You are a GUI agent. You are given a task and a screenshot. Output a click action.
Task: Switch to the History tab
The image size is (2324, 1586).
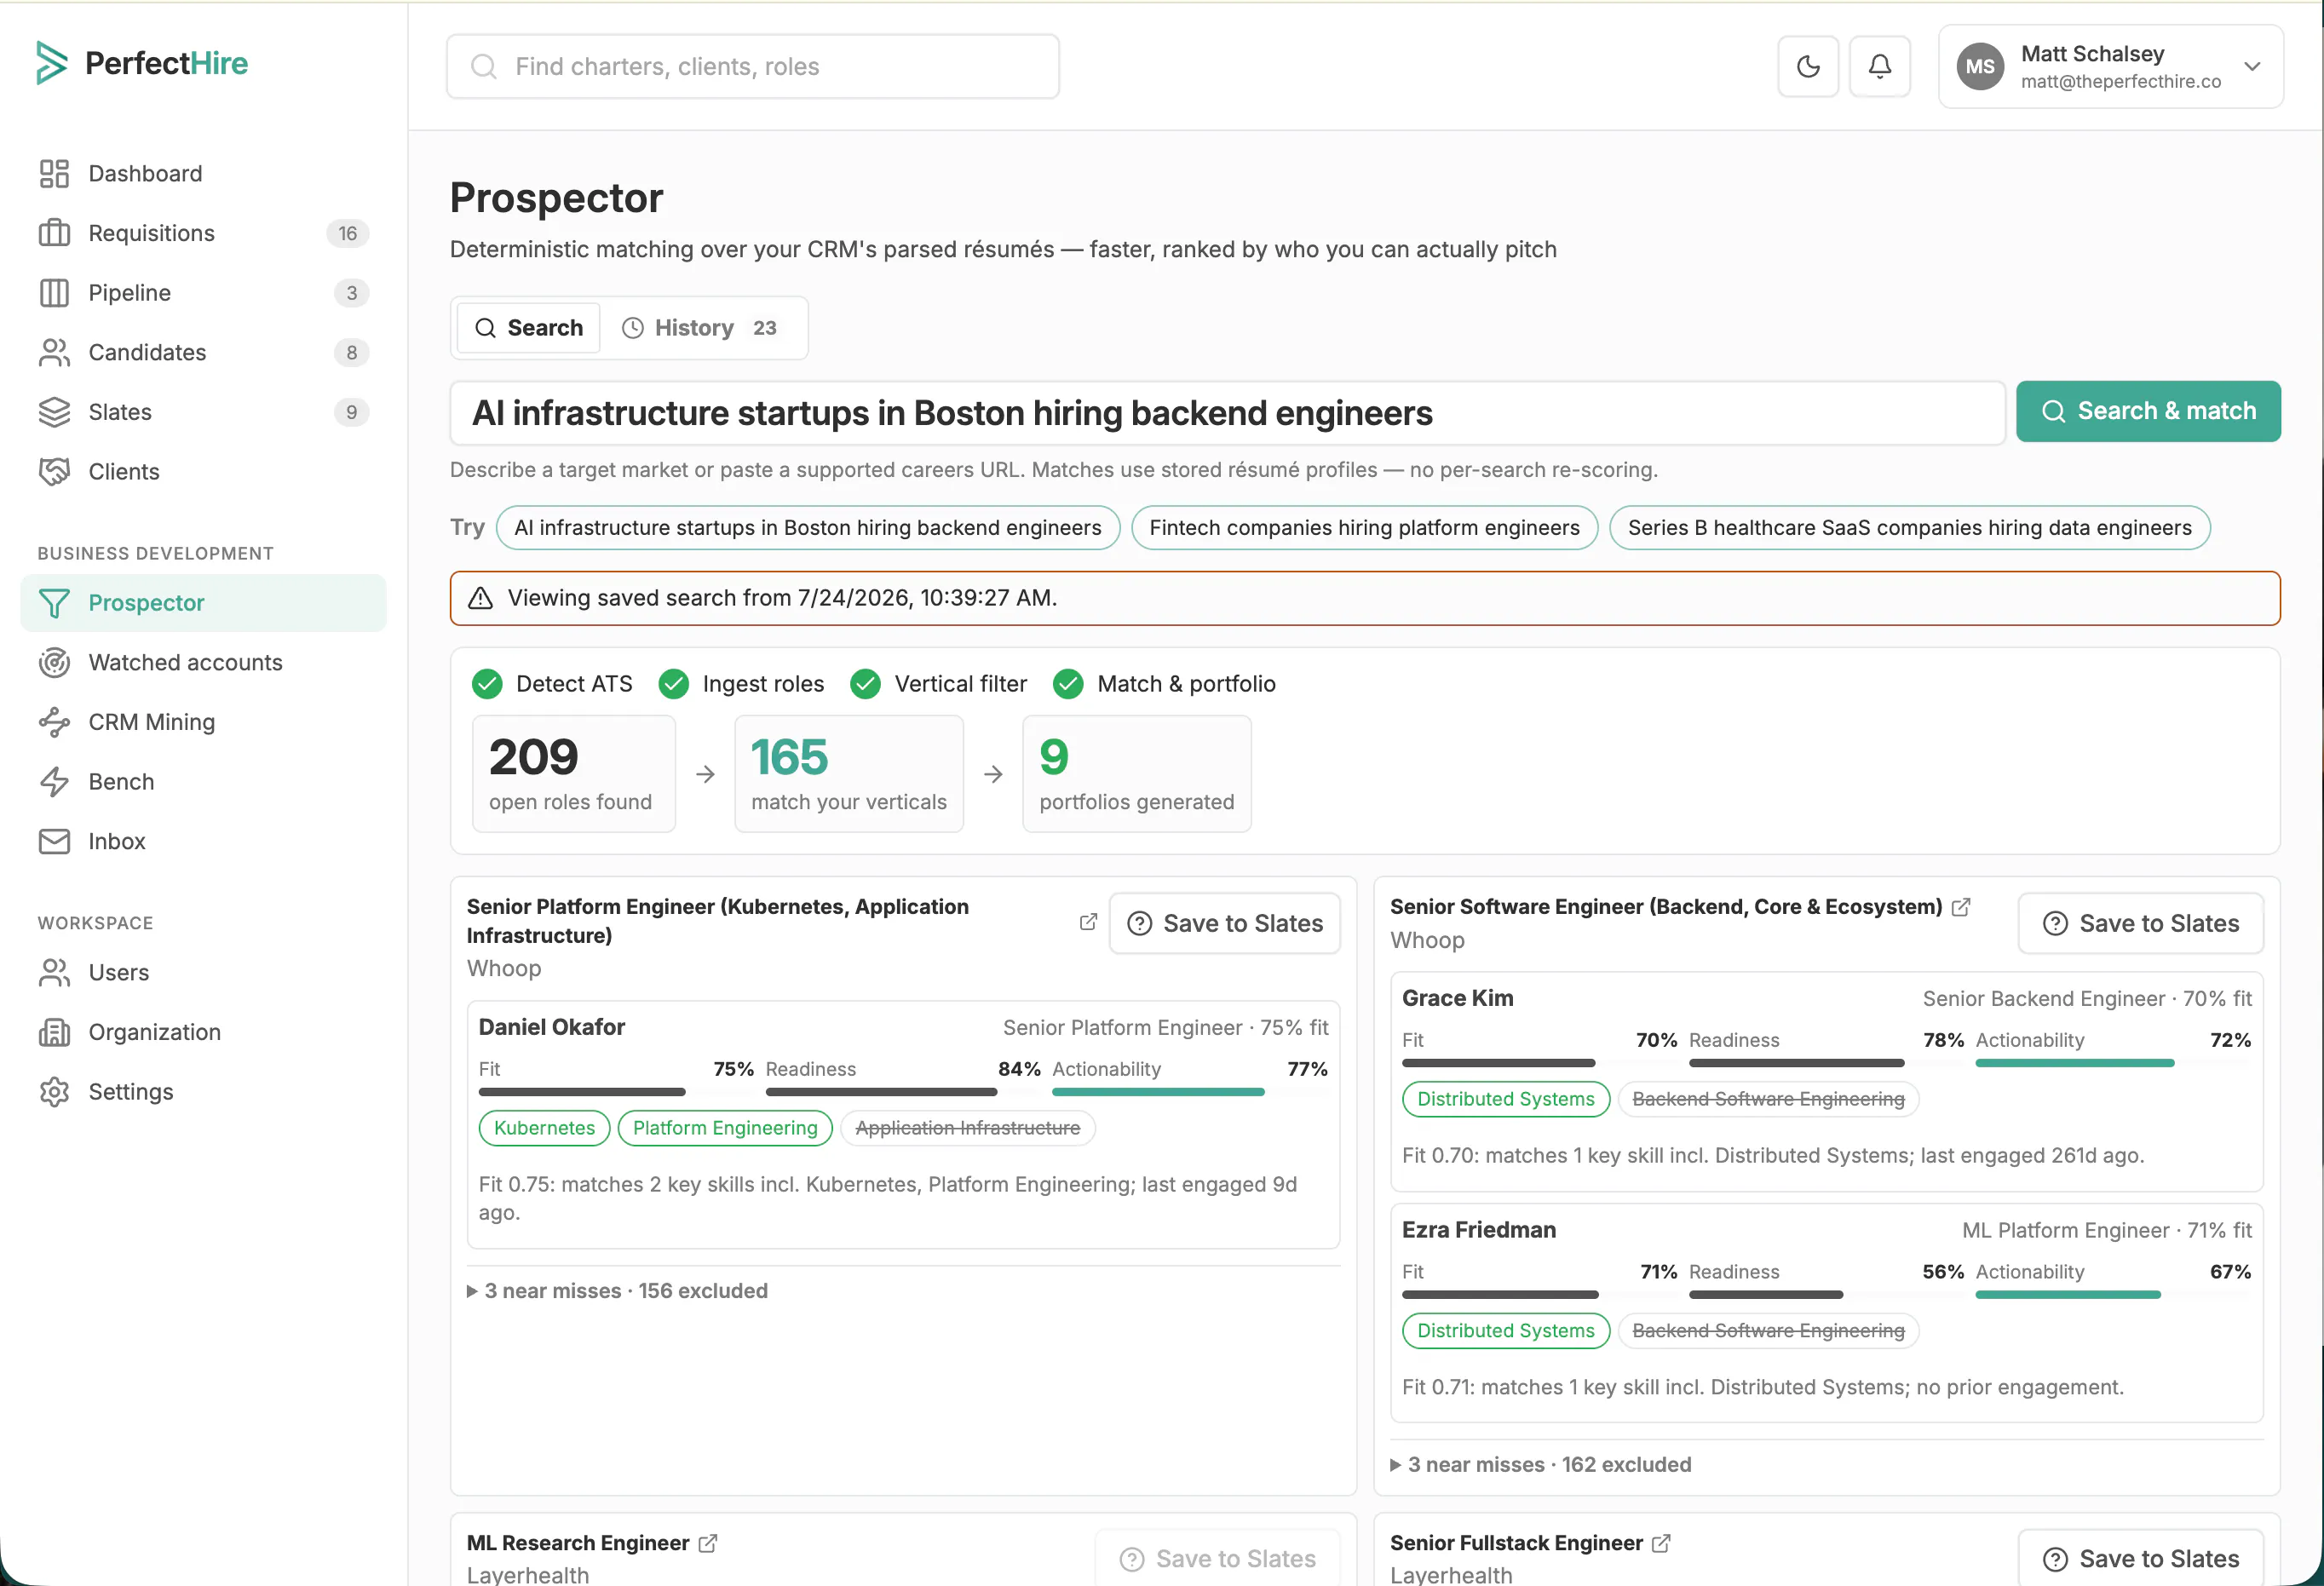click(700, 328)
